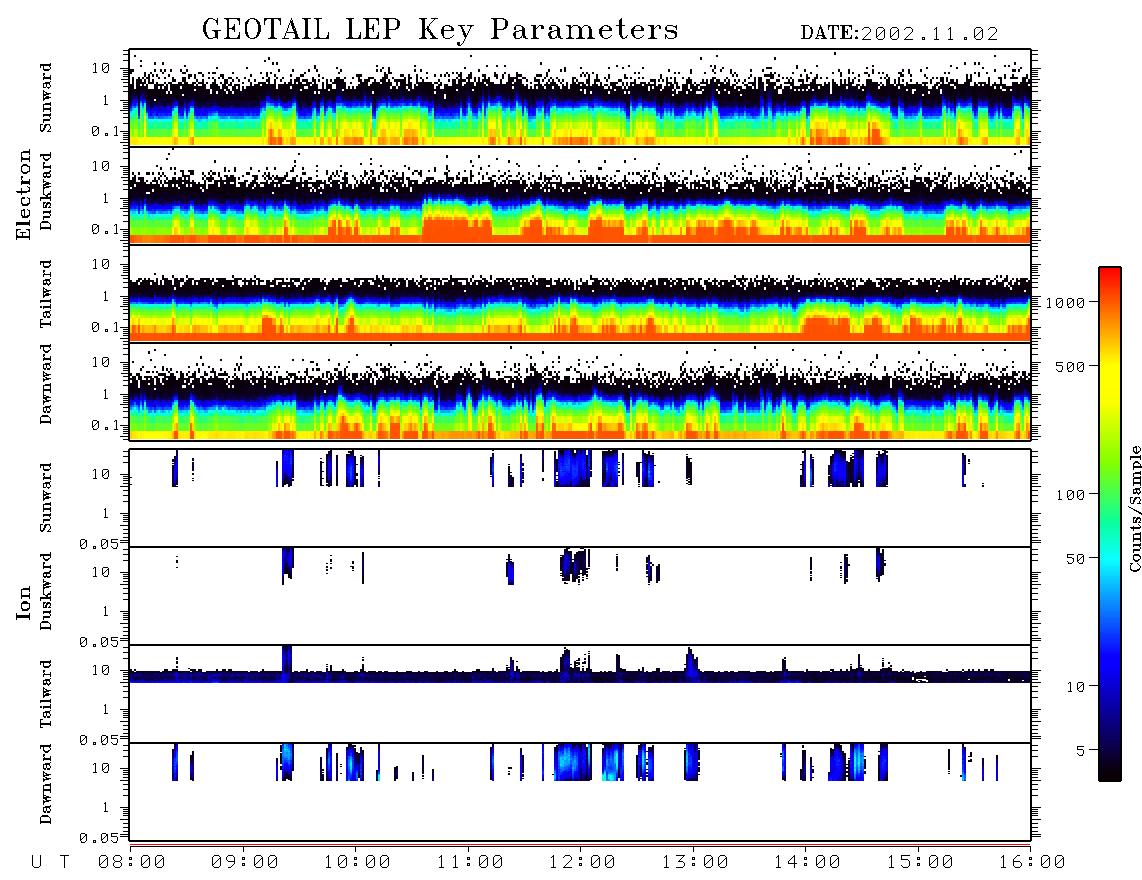Select the 10:00 time tick label
Screen dimensions: 1142x880
(358, 862)
